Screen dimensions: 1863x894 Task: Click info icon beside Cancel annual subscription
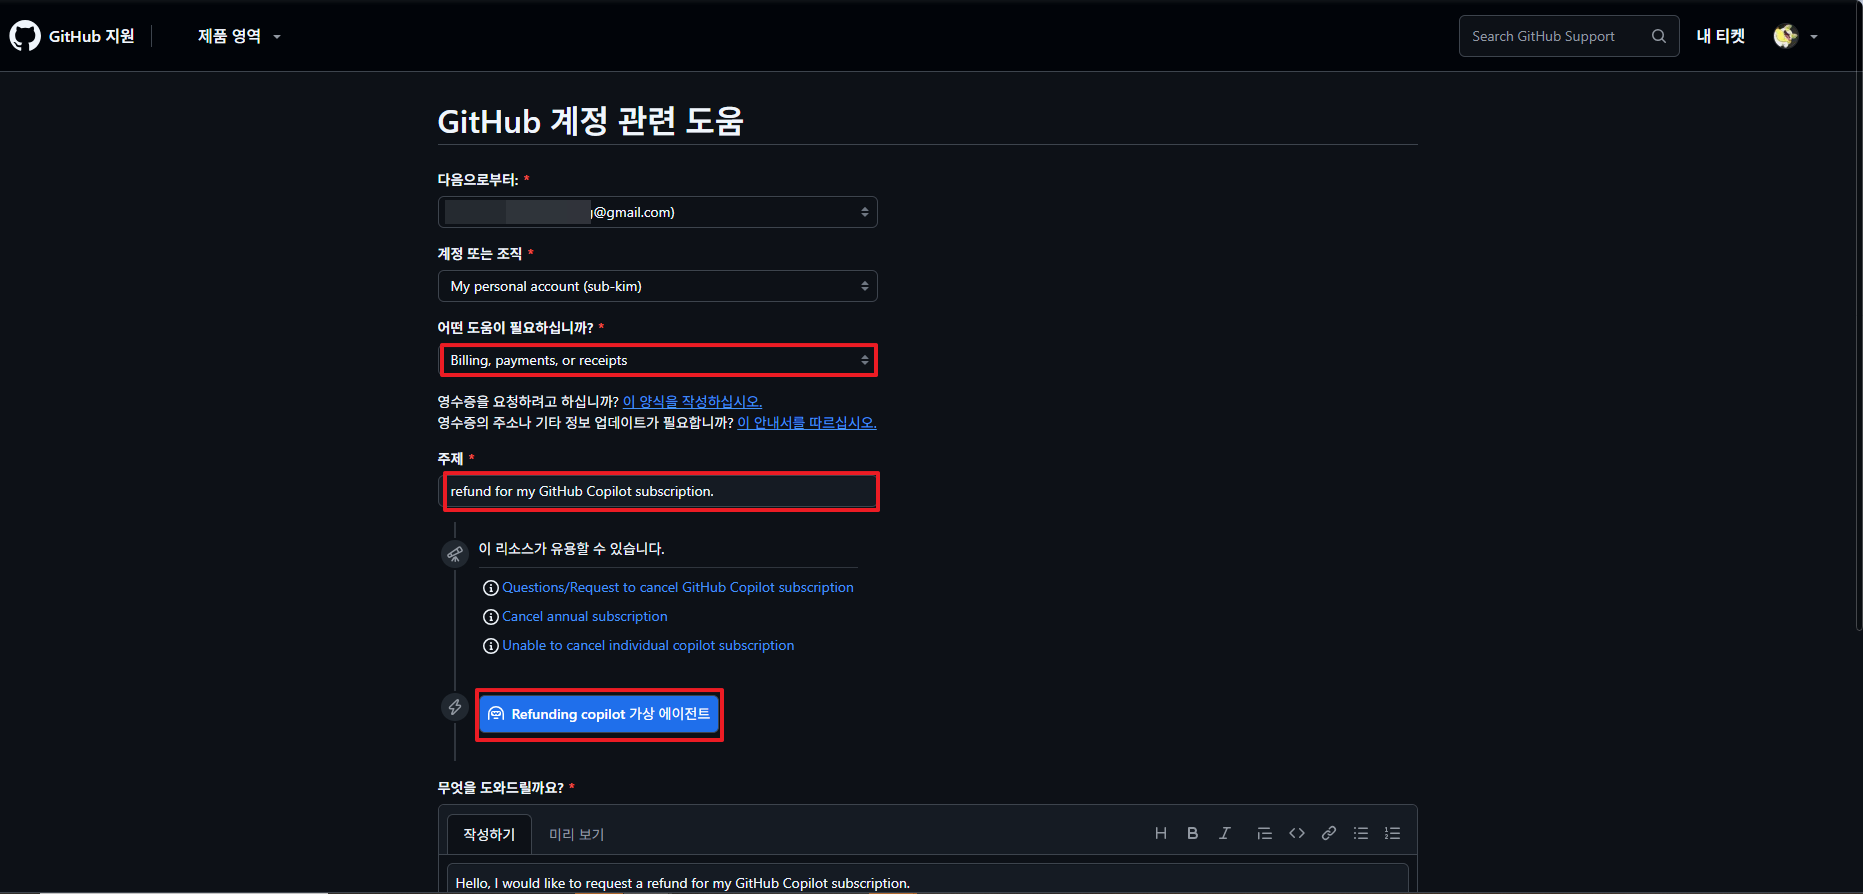click(491, 617)
